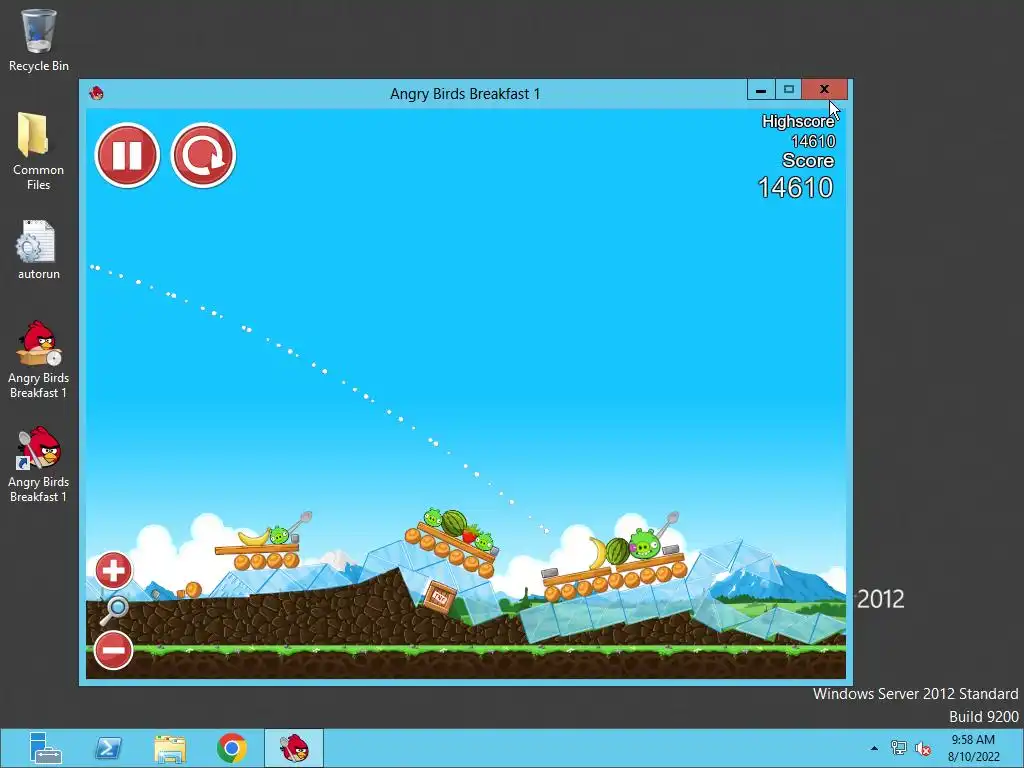Screen dimensions: 1024x768
Task: Open Google Chrome from the taskbar
Action: (x=232, y=748)
